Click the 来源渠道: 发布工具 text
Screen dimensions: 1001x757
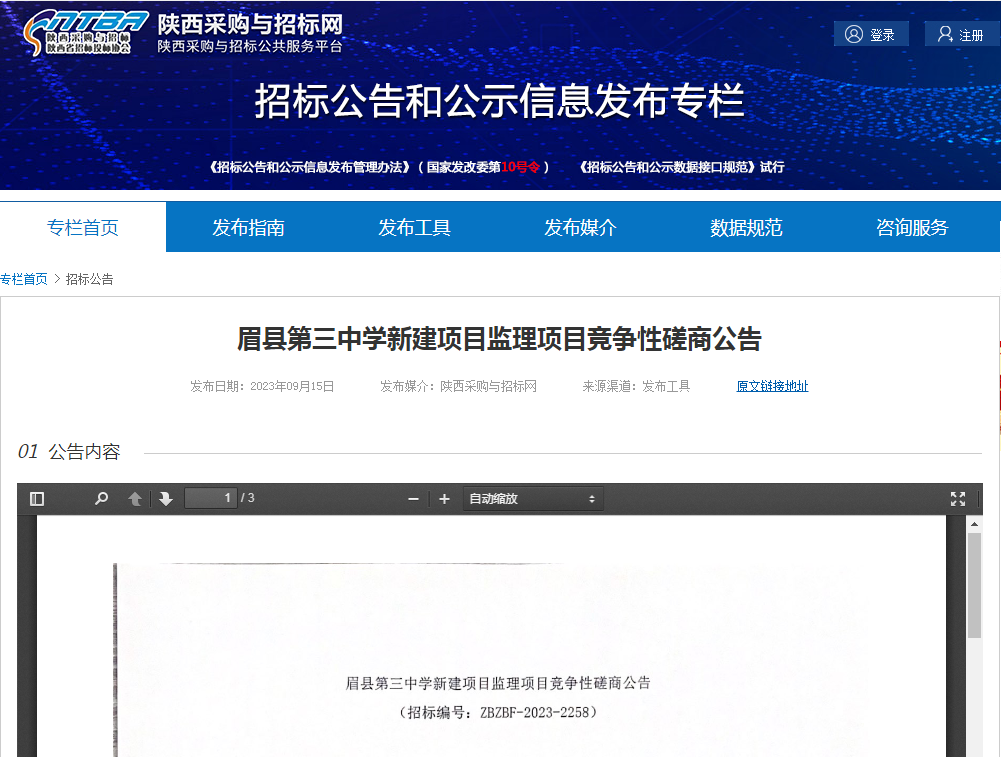click(x=636, y=386)
